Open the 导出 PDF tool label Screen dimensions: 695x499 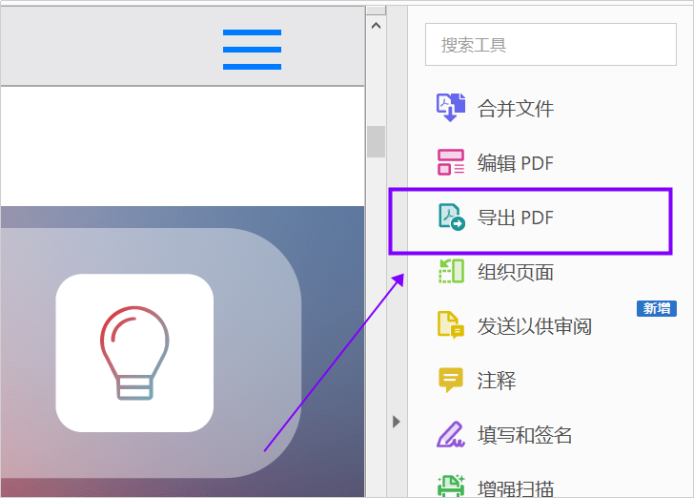click(x=515, y=218)
